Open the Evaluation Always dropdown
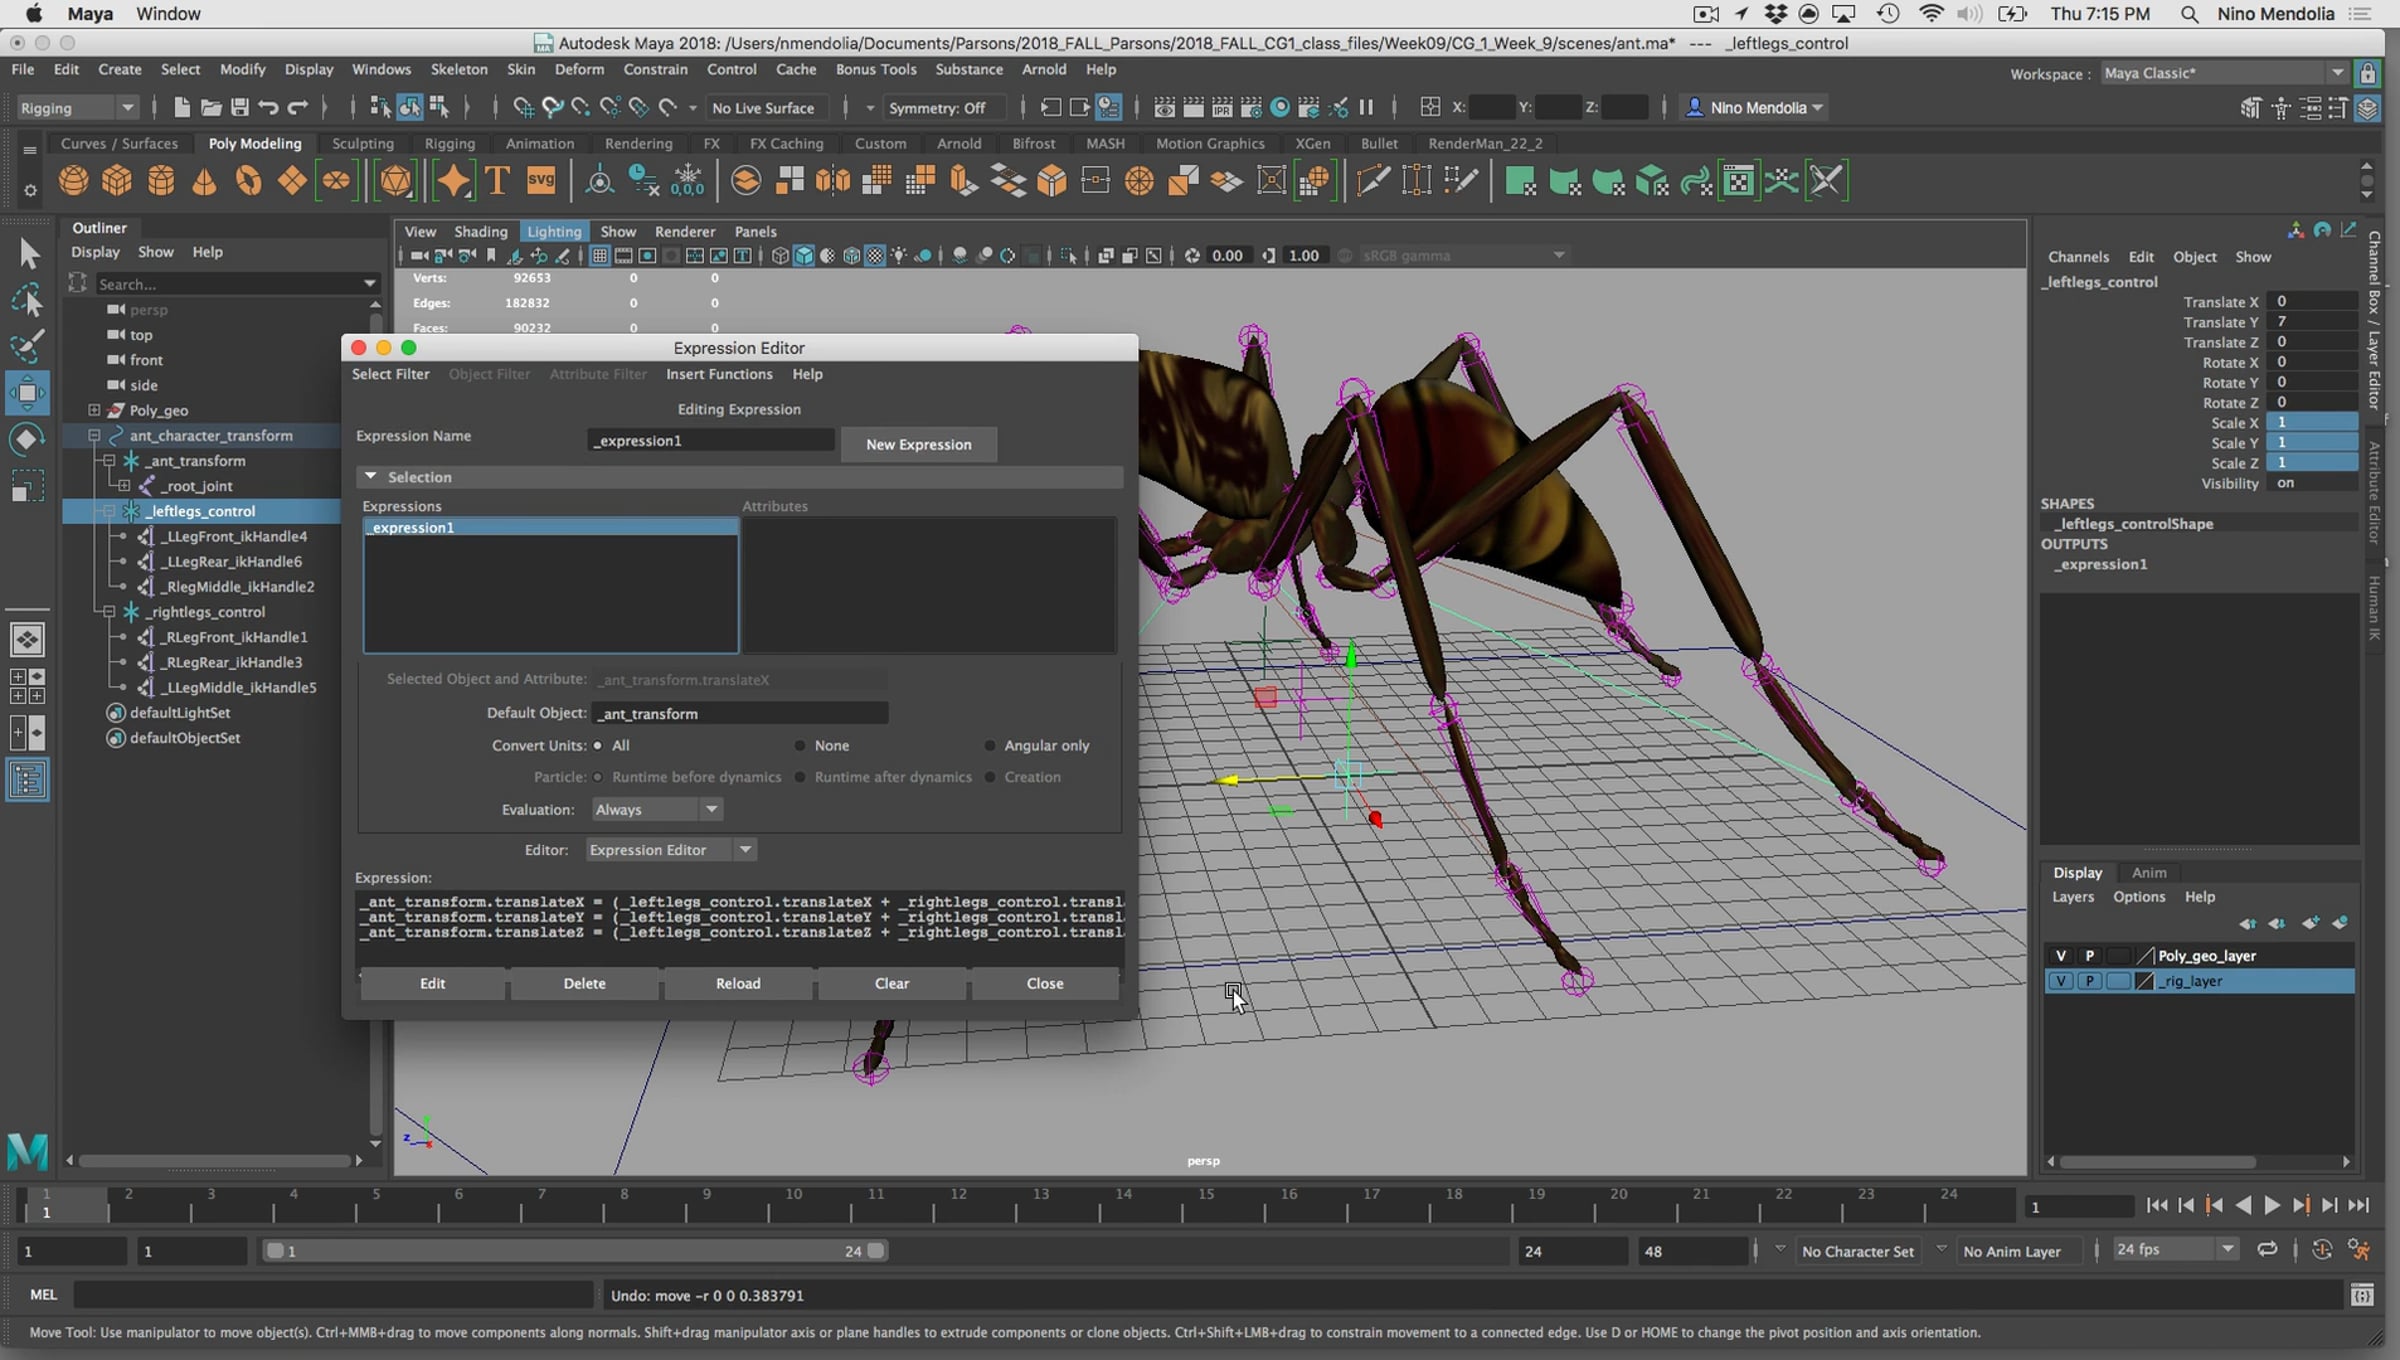2400x1360 pixels. click(656, 810)
